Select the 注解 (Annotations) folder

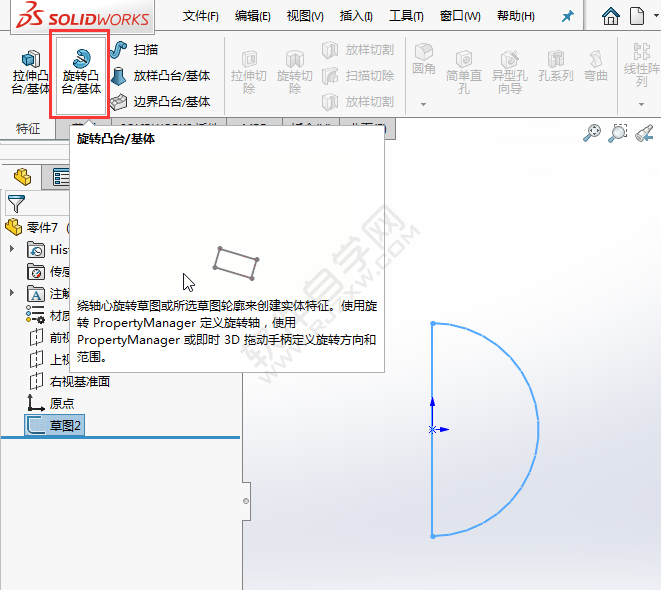click(48, 294)
